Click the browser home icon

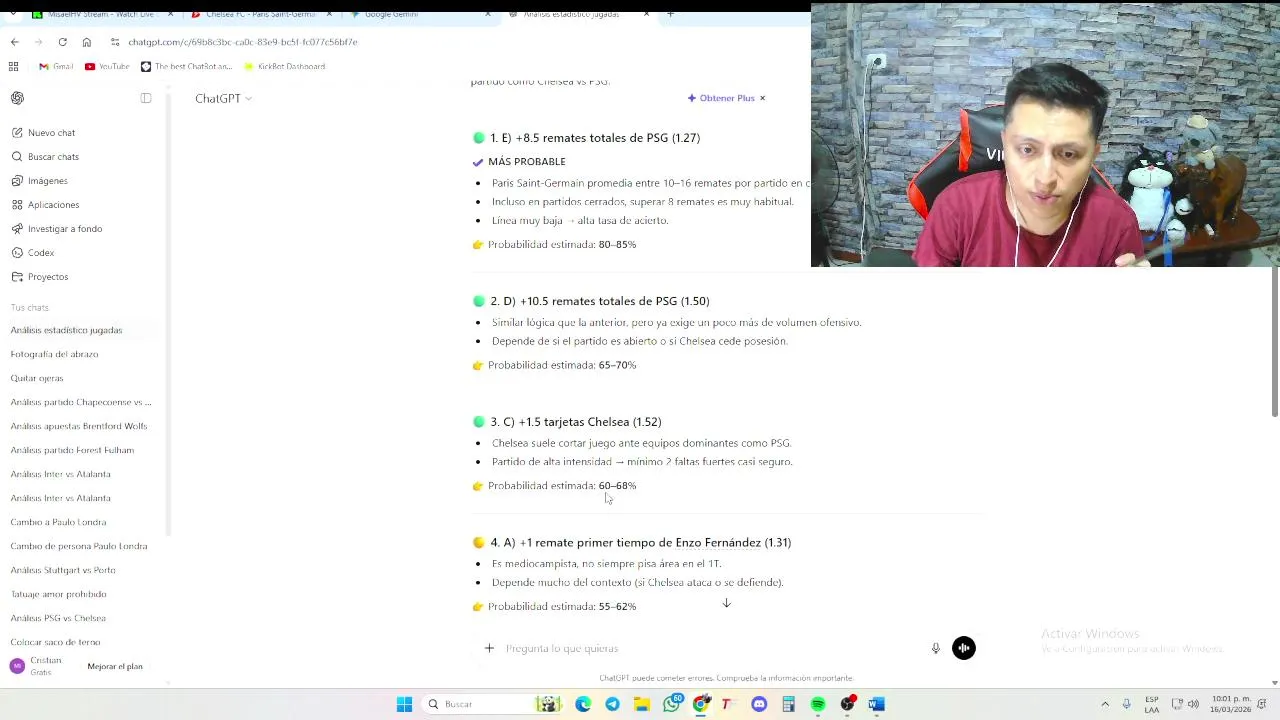86,42
